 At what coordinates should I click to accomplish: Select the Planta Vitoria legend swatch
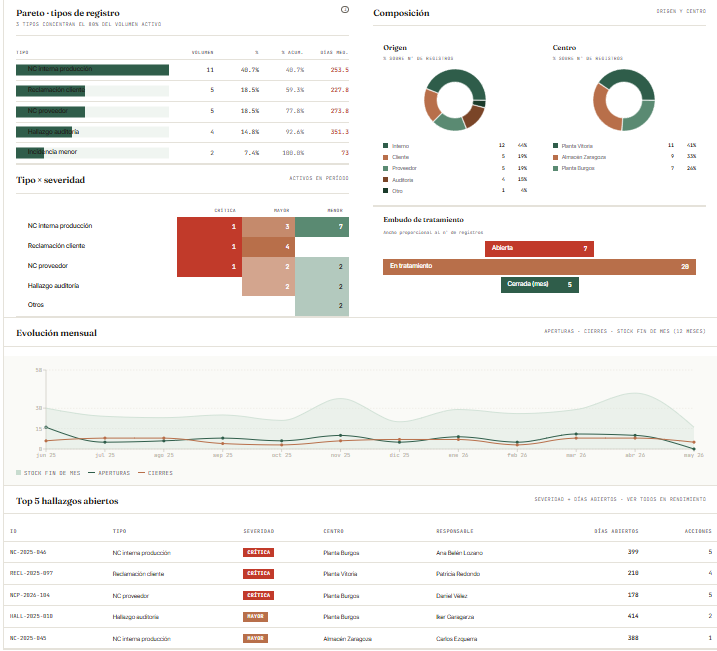click(x=556, y=146)
